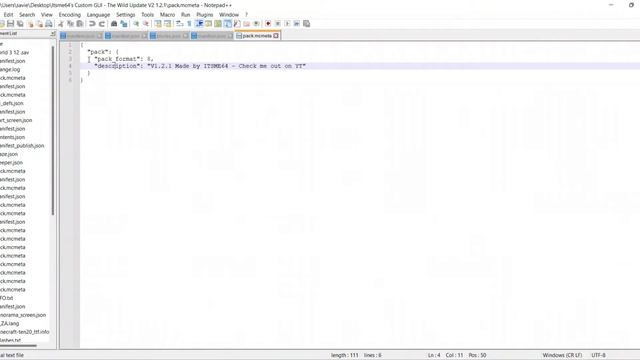Screen dimensions: 640x360
Task: Click the Stop Recording macro icon
Action: coord(278,24)
